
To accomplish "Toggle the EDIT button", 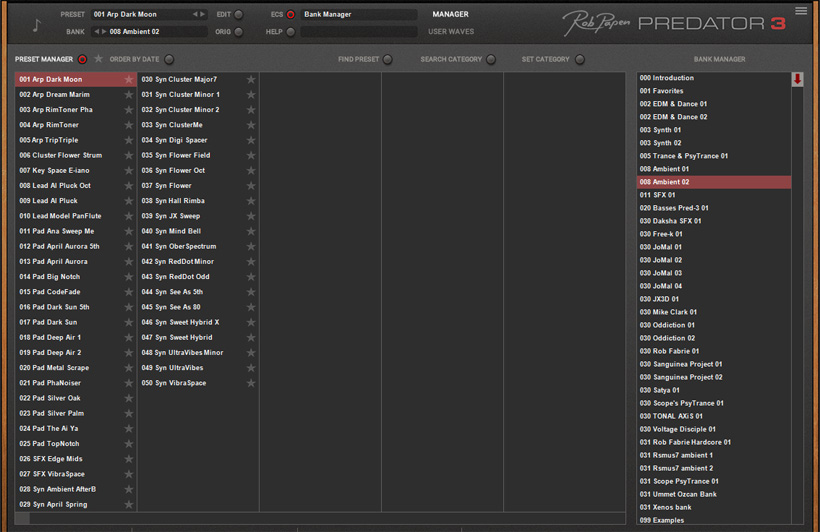I will coord(238,14).
